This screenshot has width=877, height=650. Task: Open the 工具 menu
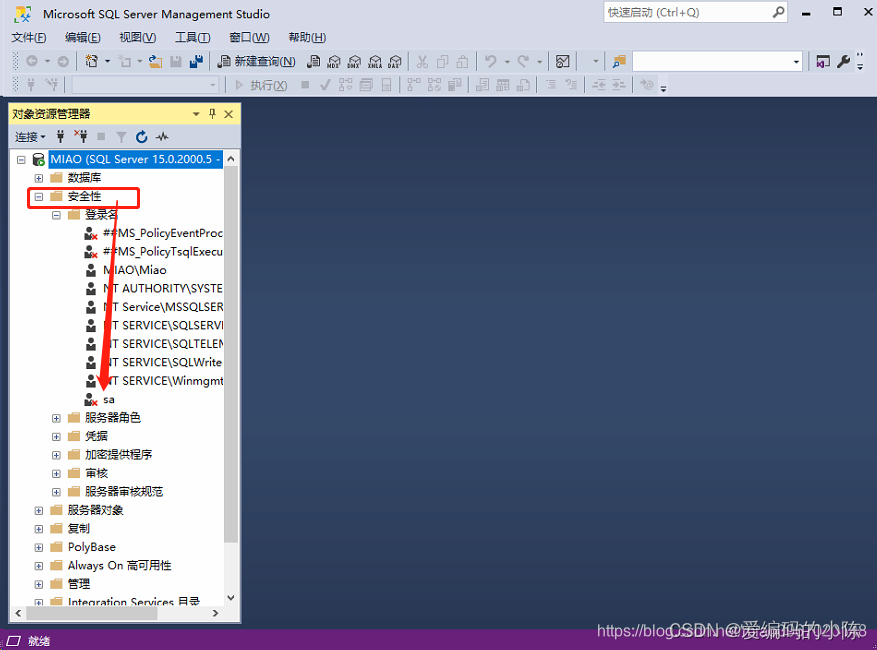point(192,37)
